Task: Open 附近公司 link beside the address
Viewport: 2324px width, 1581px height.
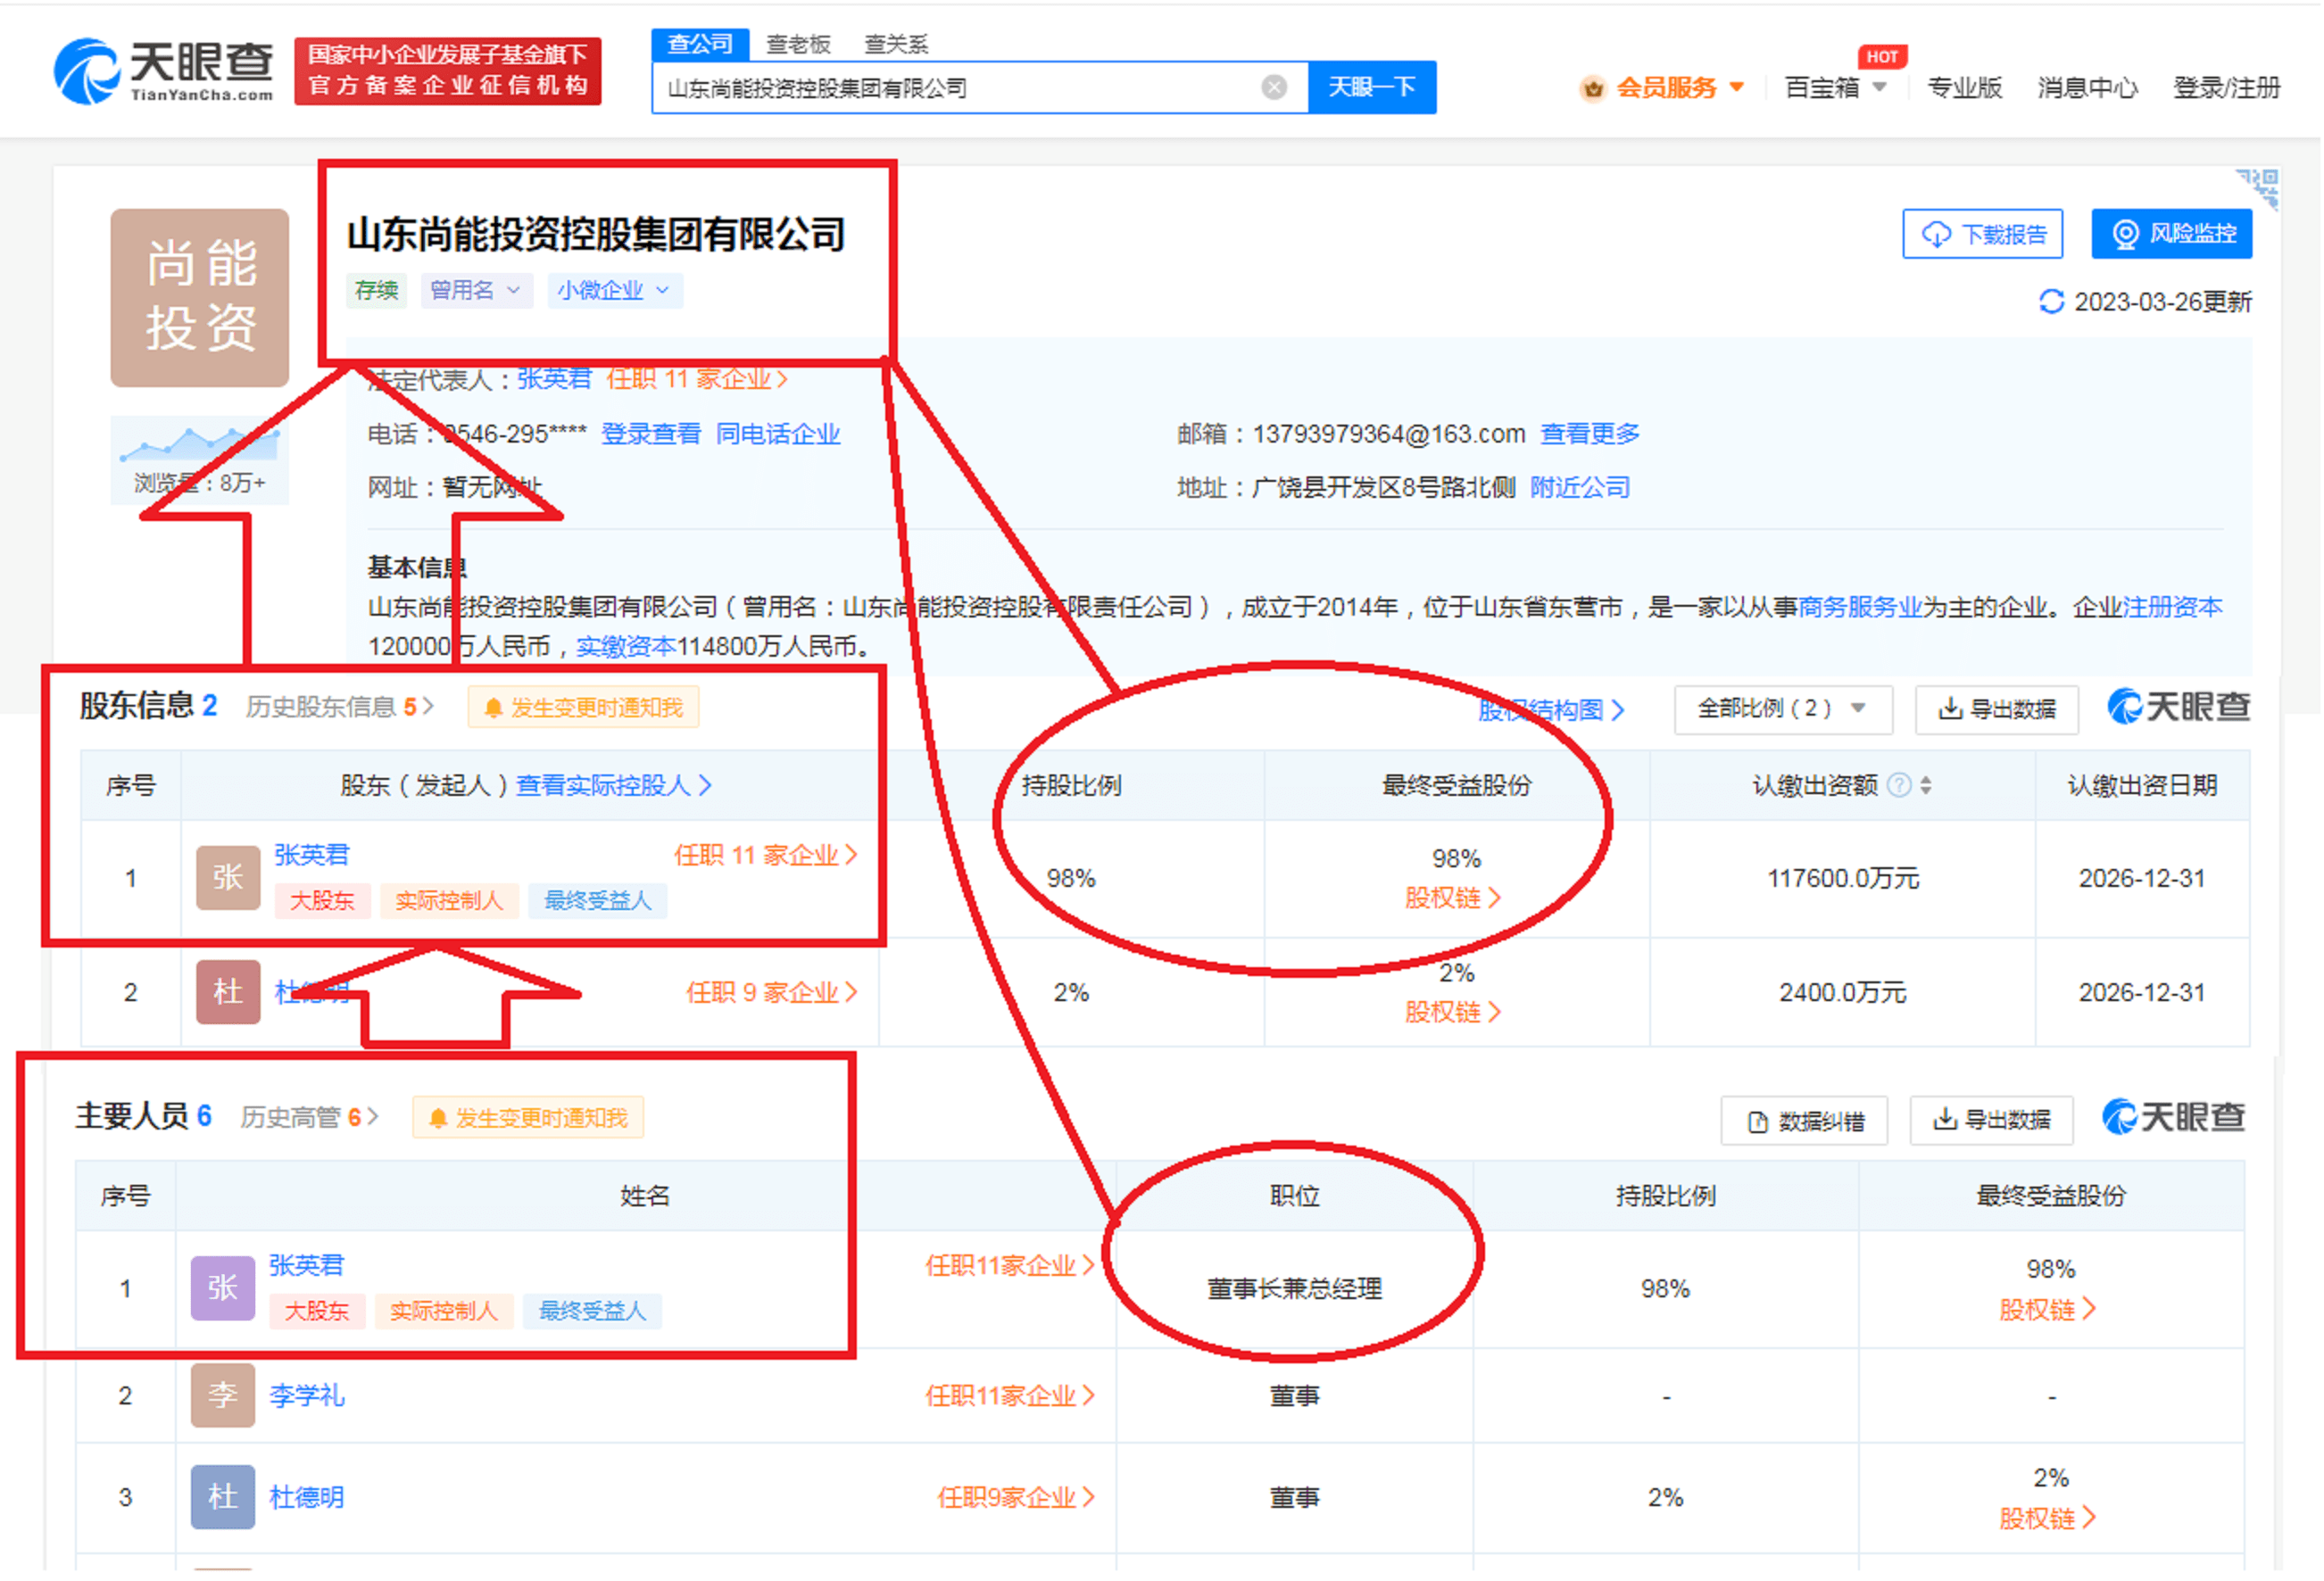Action: coord(1581,488)
